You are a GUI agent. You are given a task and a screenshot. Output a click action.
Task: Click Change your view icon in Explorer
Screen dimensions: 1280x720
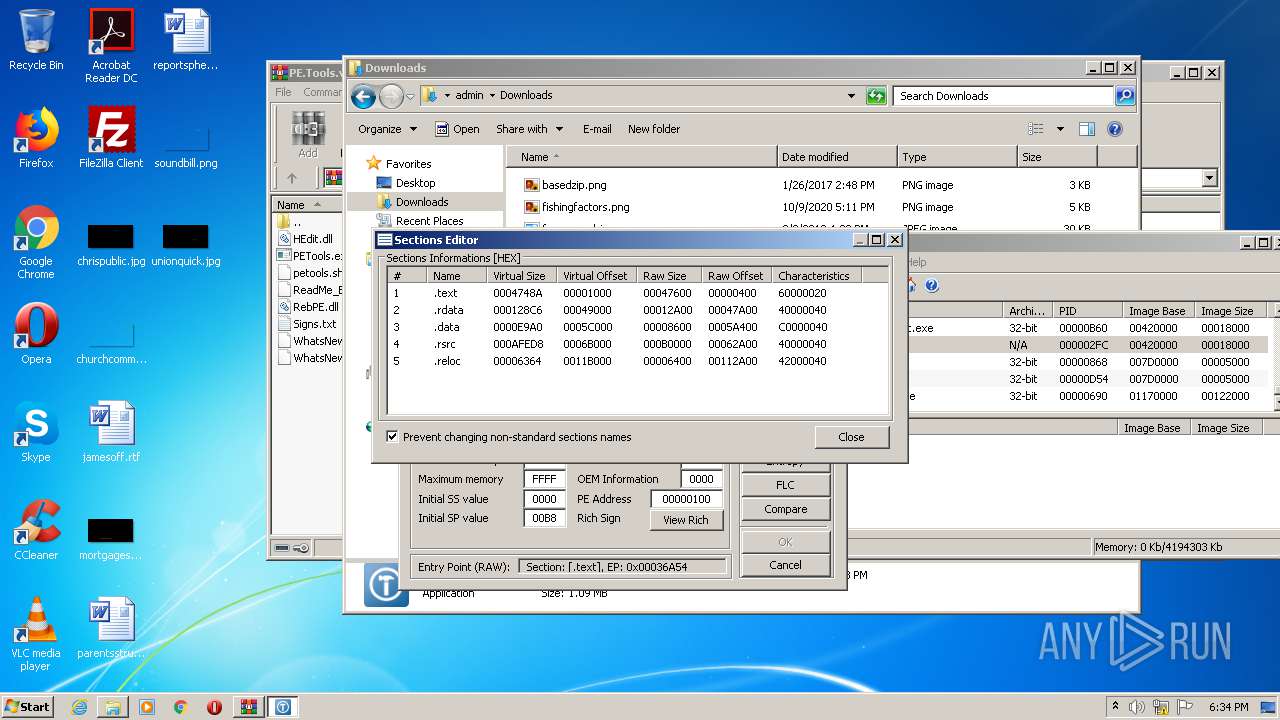(1036, 129)
